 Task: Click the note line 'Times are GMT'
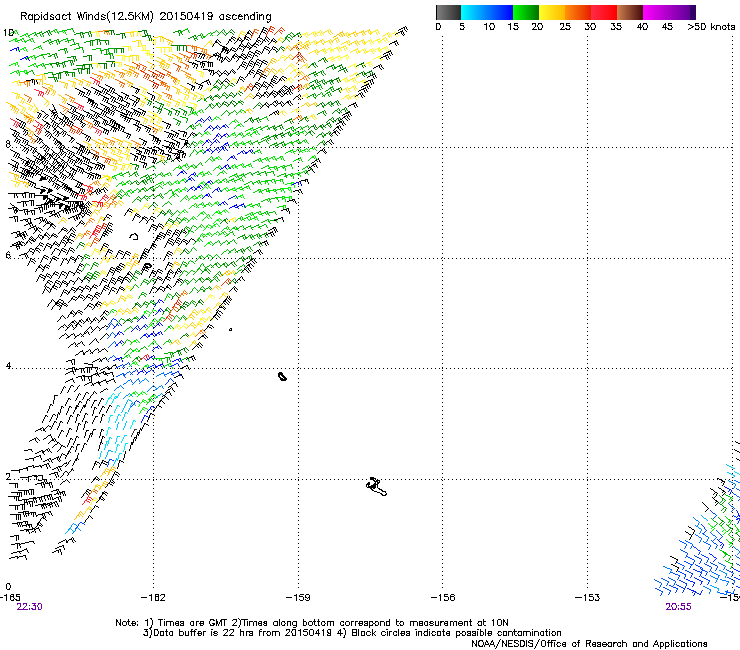312,623
